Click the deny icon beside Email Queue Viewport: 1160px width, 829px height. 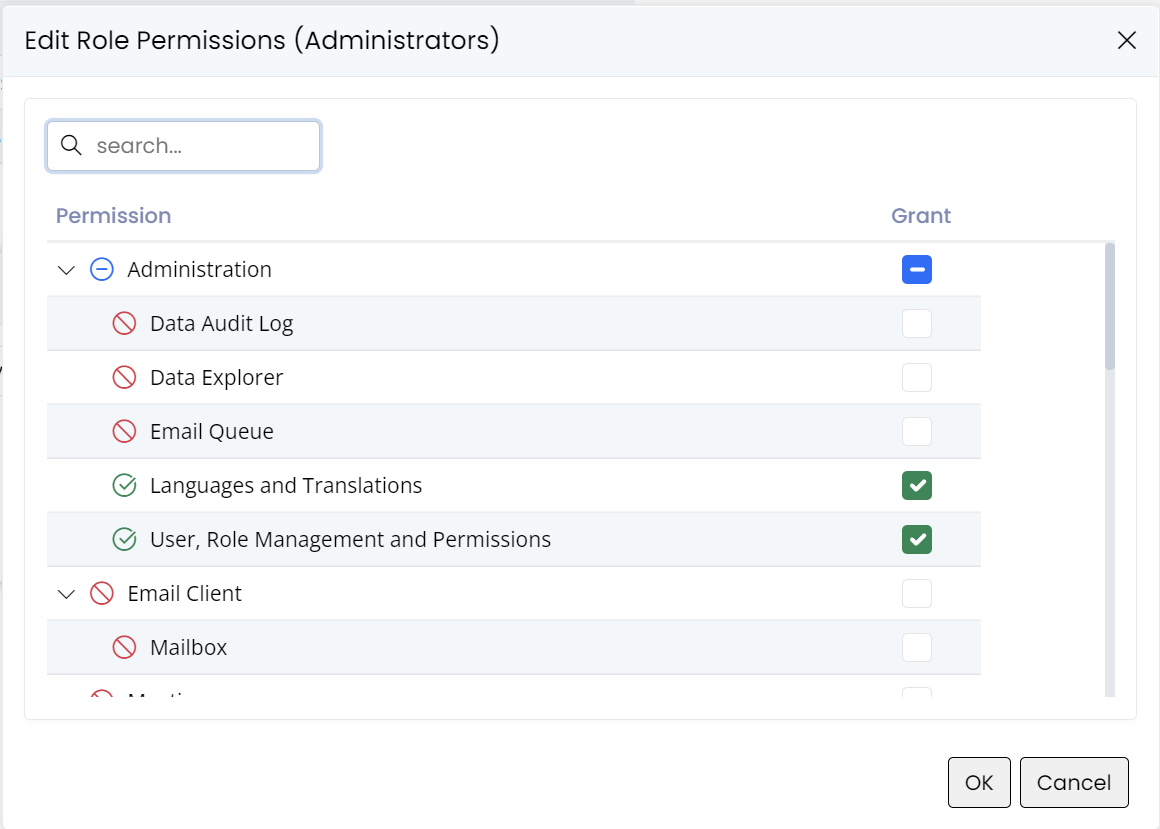124,431
